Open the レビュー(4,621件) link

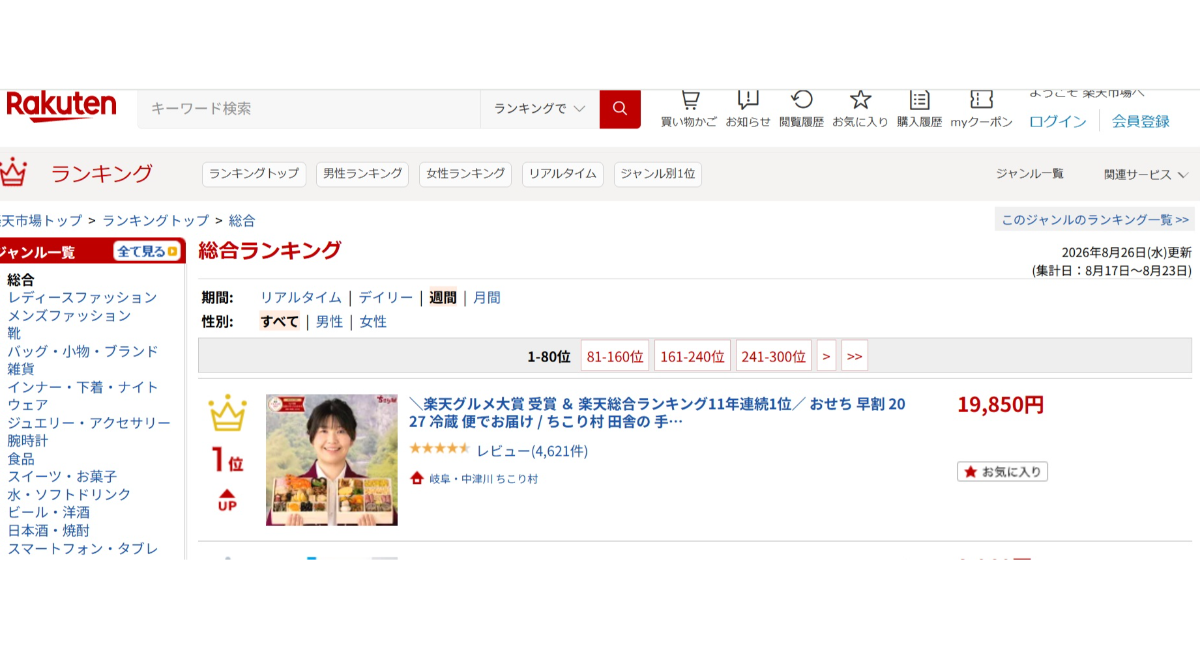[532, 451]
